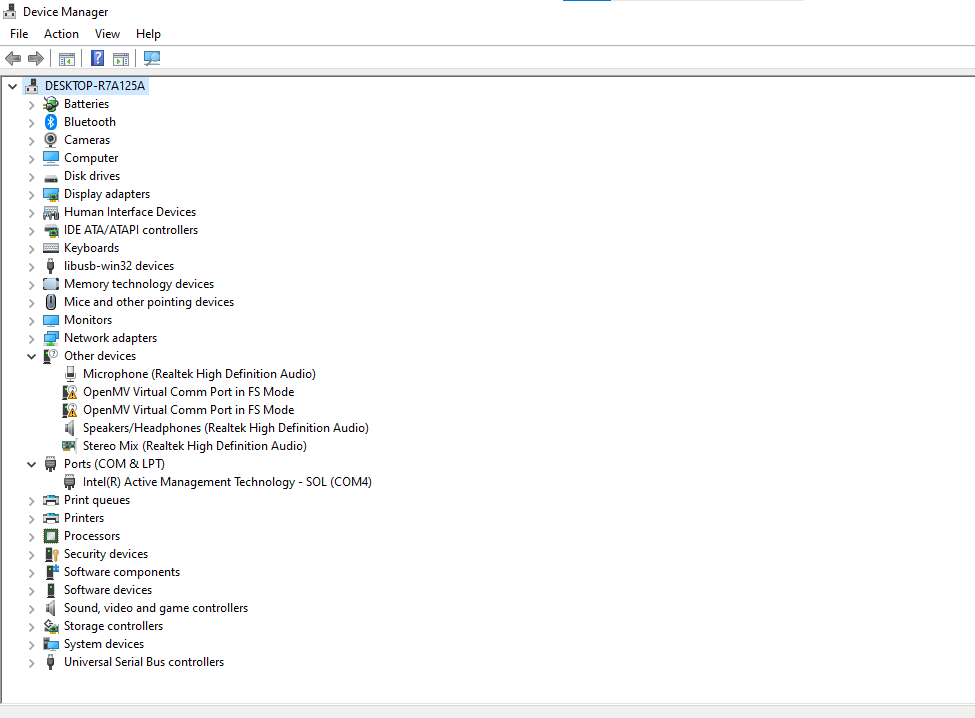Screen dimensions: 975x718
Task: Select the Network adapters label
Action: [x=110, y=338]
